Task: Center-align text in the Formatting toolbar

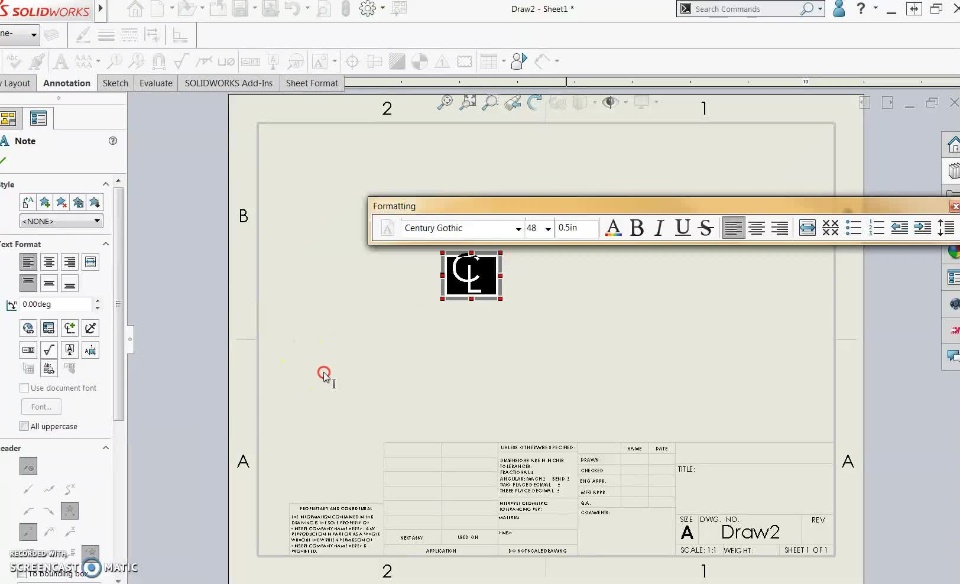Action: 756,228
